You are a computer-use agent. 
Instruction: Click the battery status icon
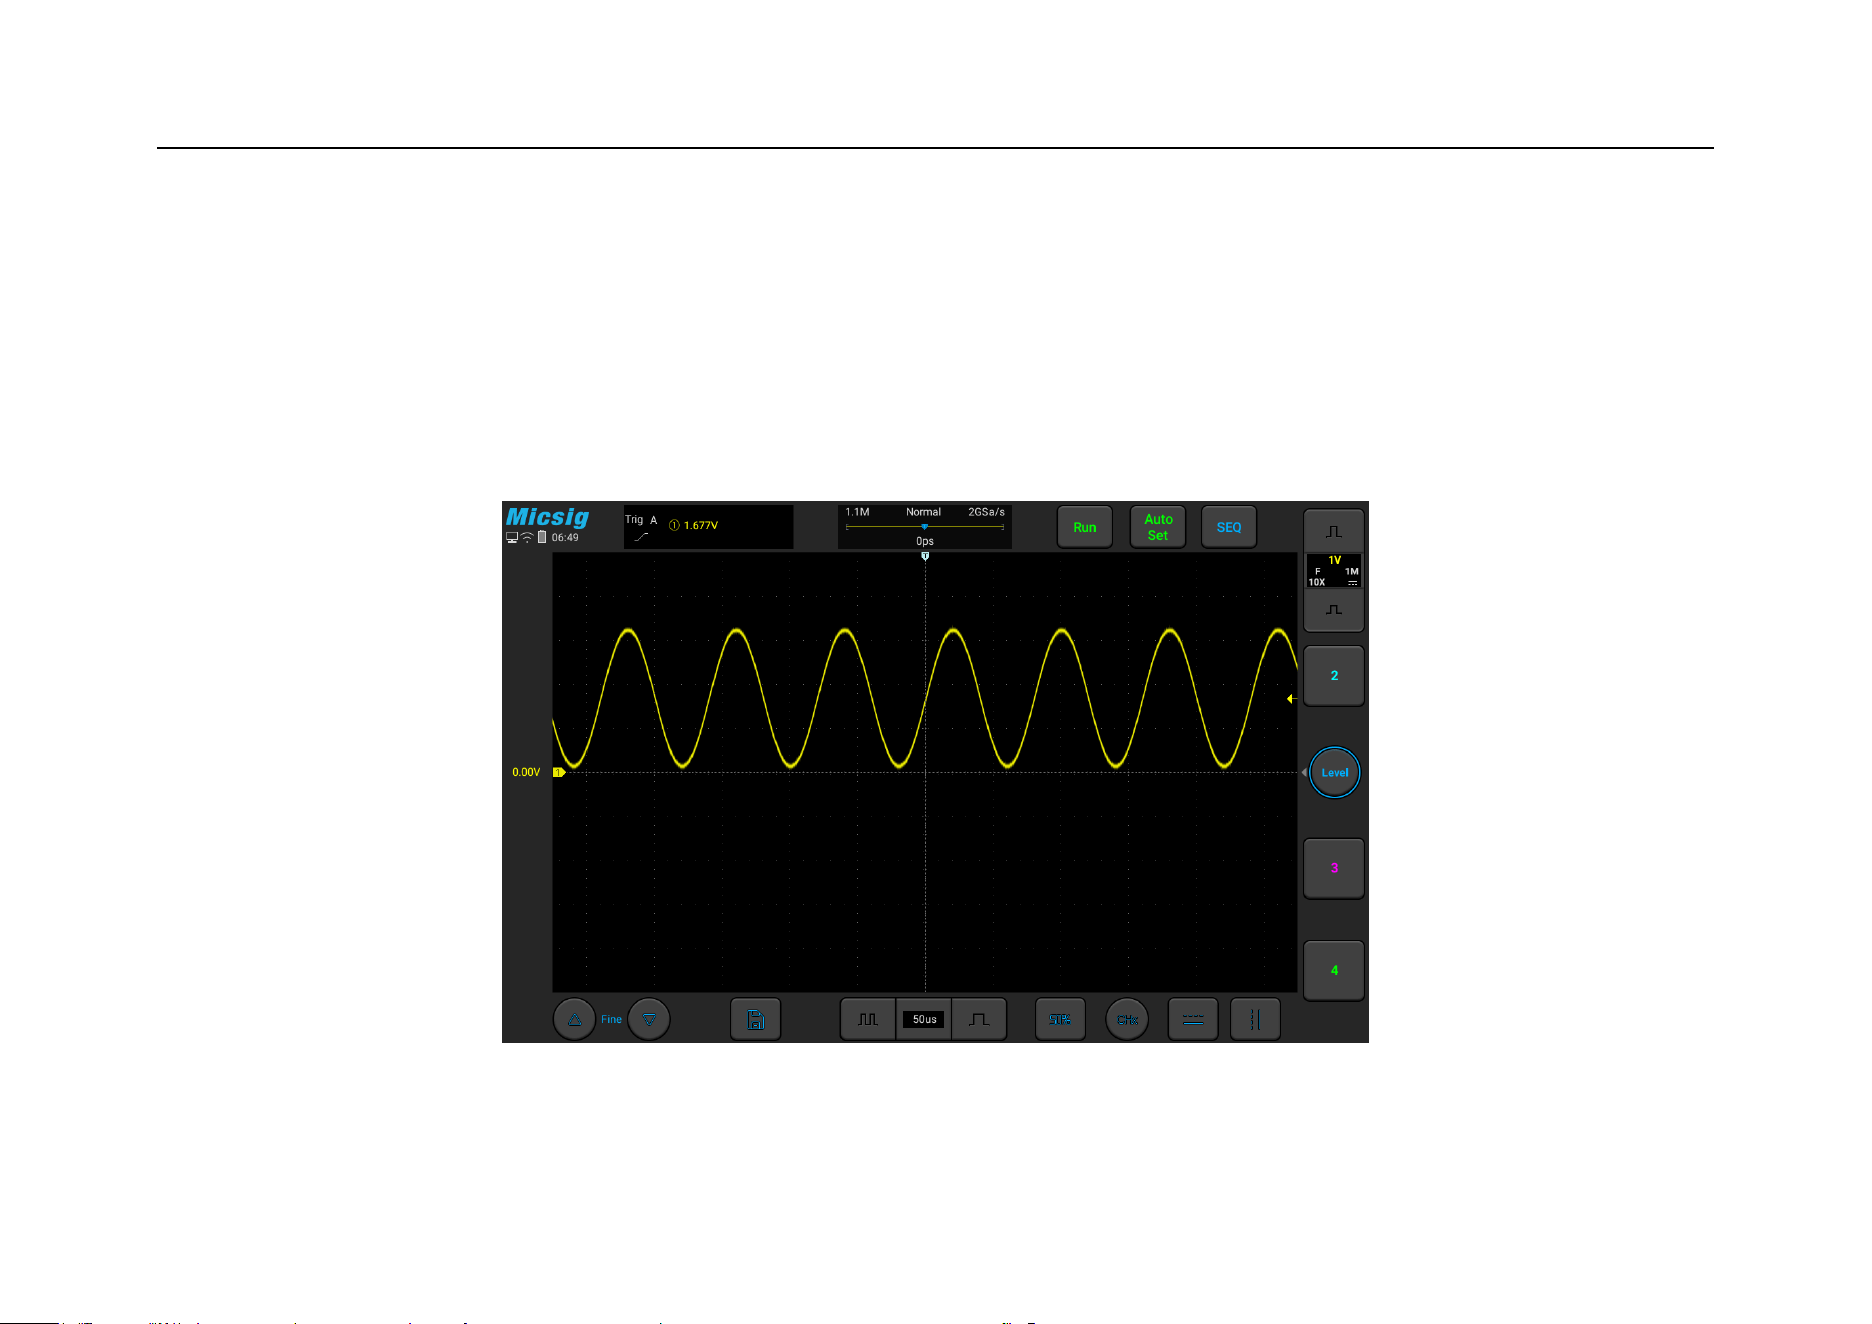coord(542,538)
